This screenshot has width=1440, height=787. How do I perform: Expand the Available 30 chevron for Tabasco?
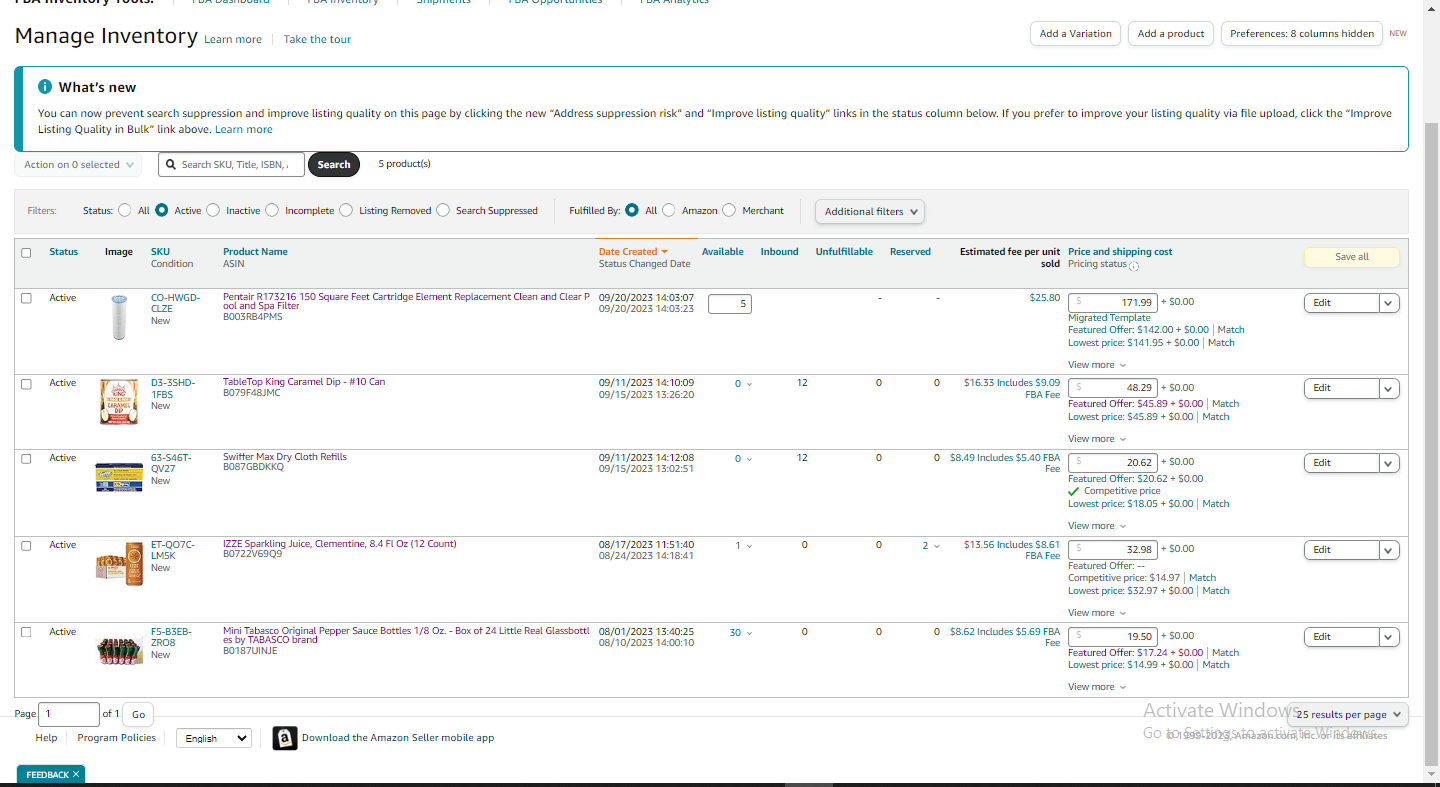(749, 633)
